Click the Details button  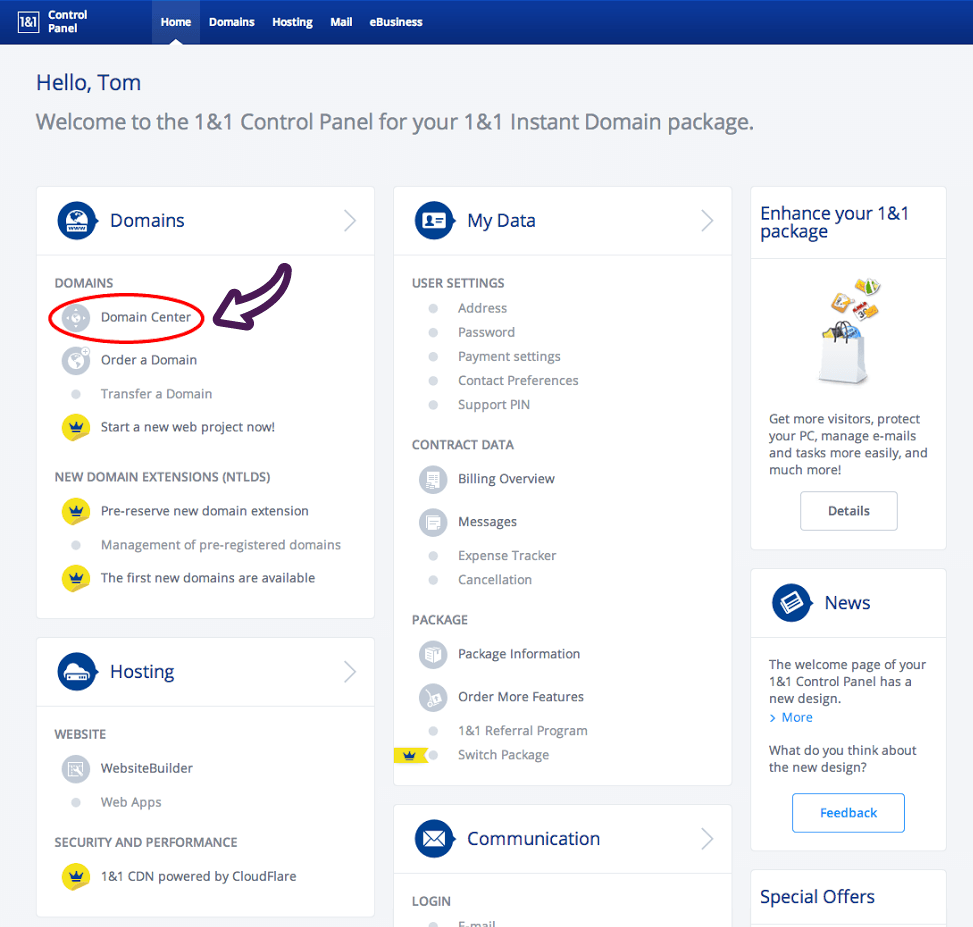pos(848,511)
